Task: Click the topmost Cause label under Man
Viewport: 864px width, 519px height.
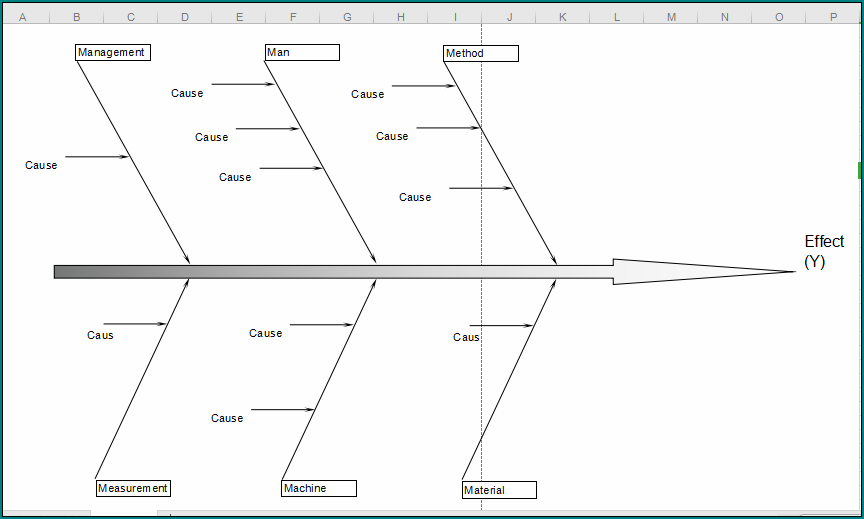Action: [187, 93]
